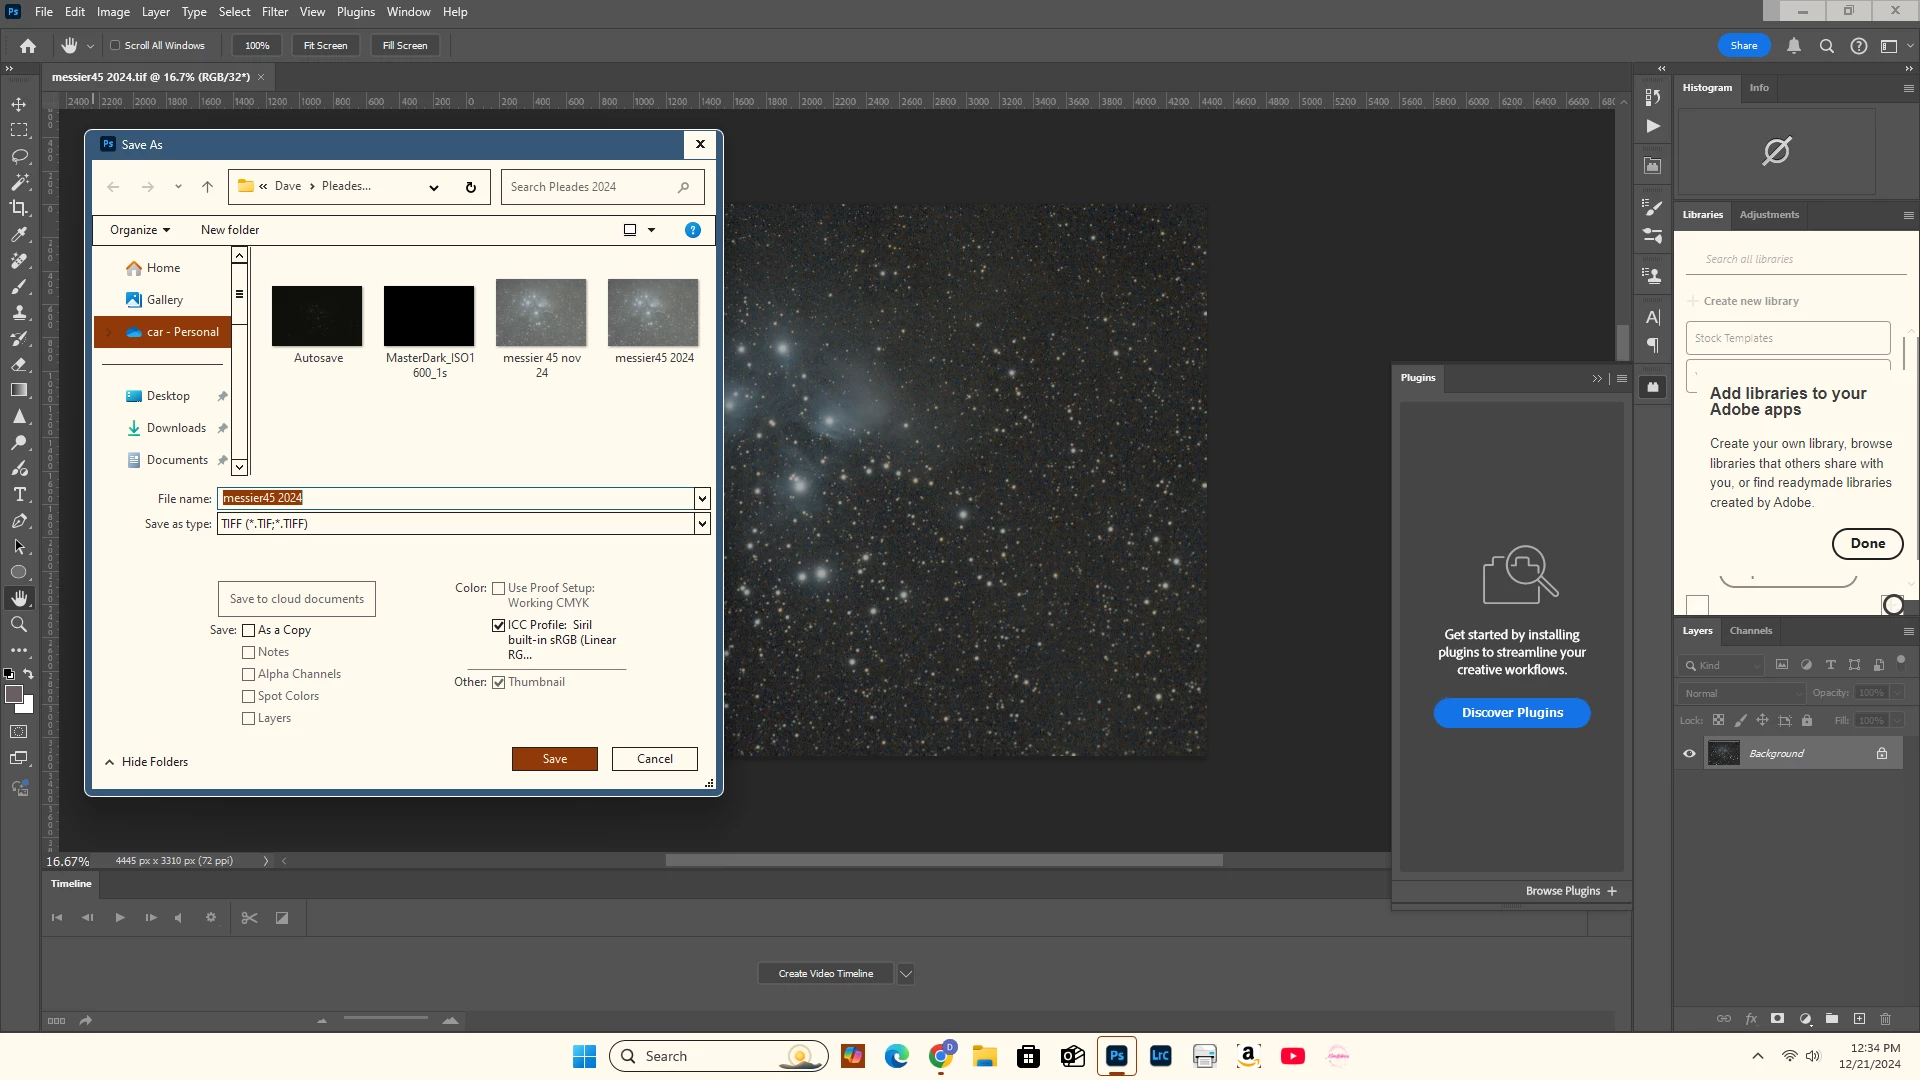Click the Discover Plugins button
Screen dimensions: 1920x1080
point(1511,713)
